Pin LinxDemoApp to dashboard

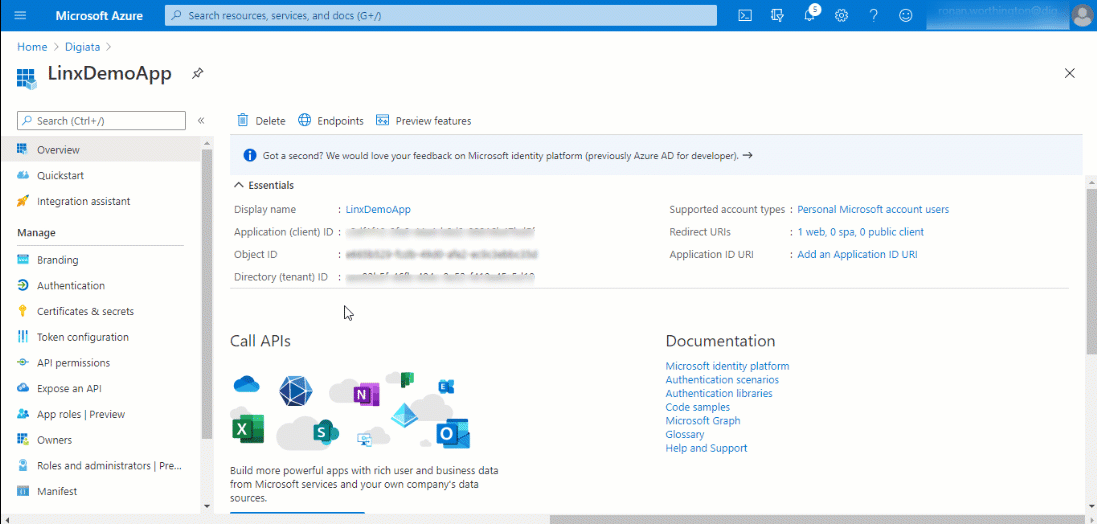(x=198, y=73)
